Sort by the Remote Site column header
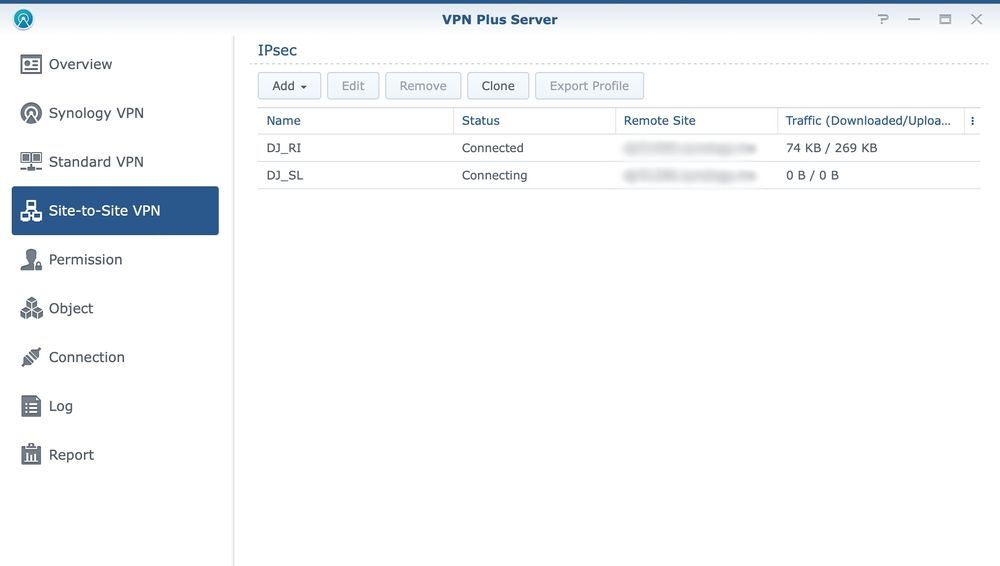Screen dimensions: 1000x566 (x=696, y=121)
